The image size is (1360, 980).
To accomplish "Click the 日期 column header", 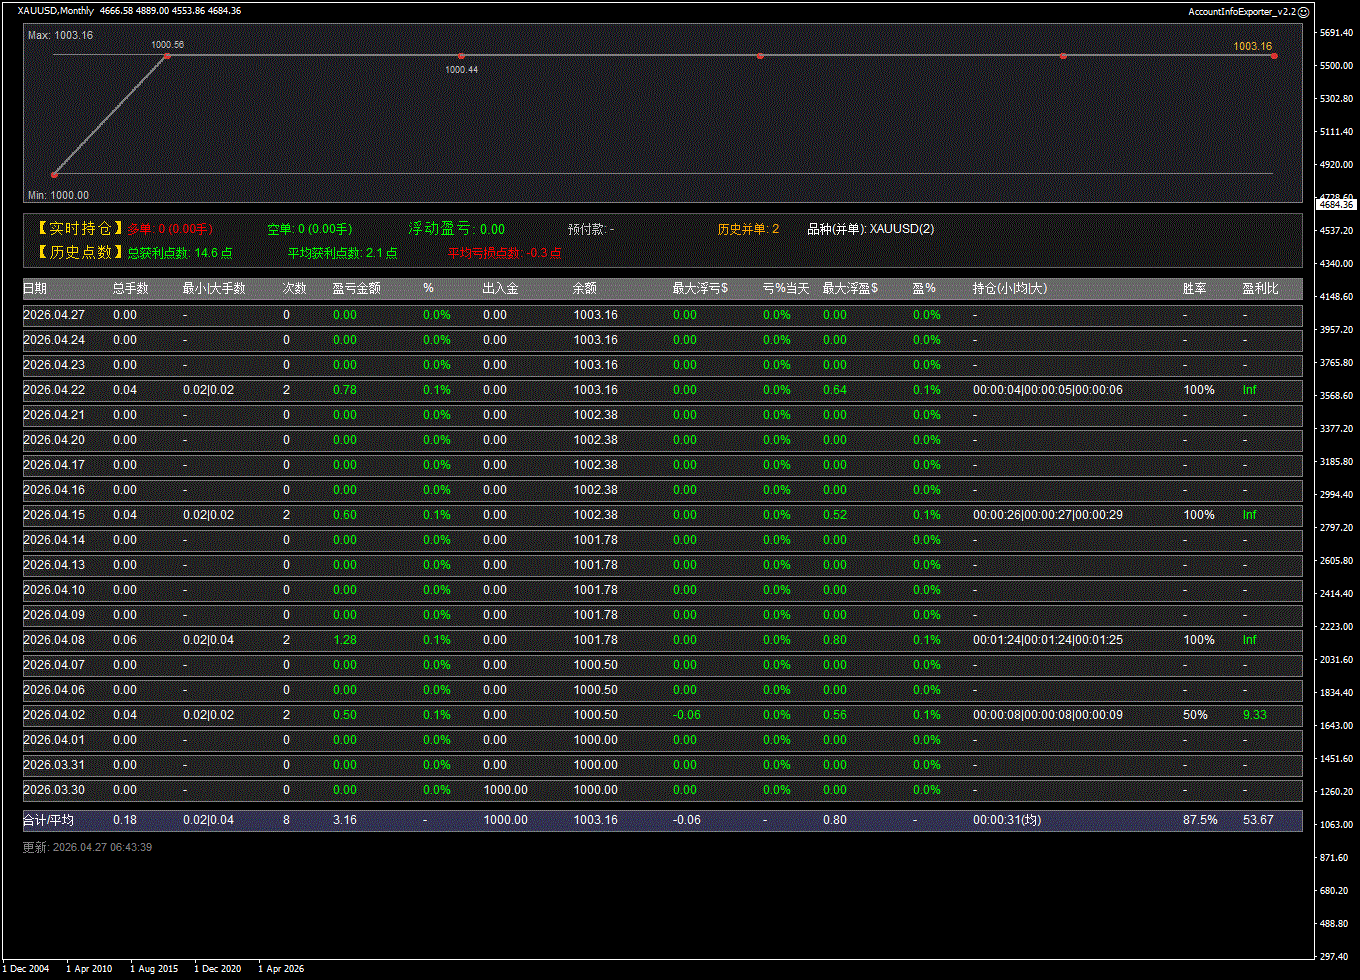I will pos(35,289).
